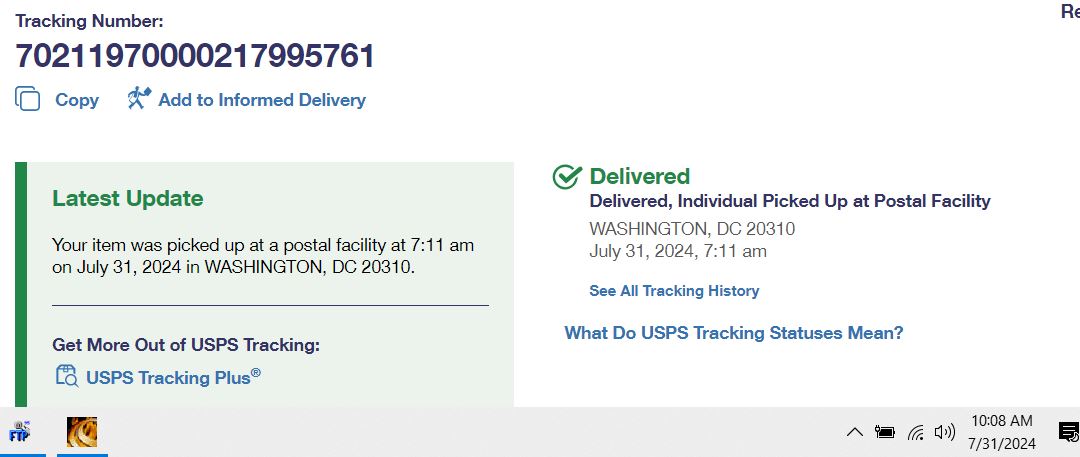The width and height of the screenshot is (1080, 457).
Task: Open See All Tracking History
Action: click(x=674, y=291)
